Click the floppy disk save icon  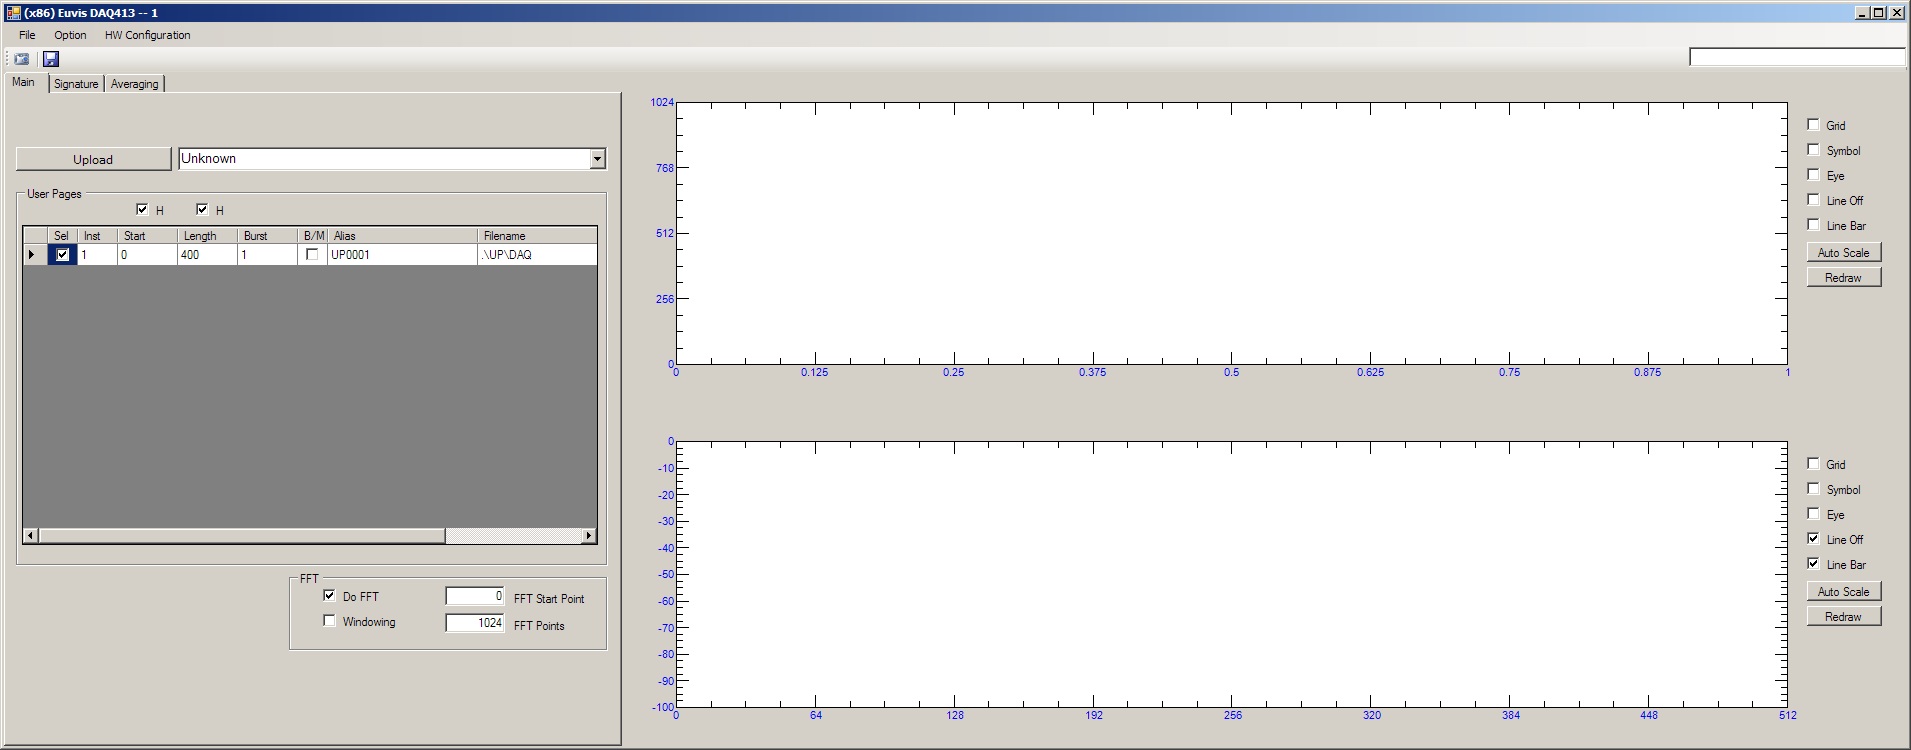point(51,59)
